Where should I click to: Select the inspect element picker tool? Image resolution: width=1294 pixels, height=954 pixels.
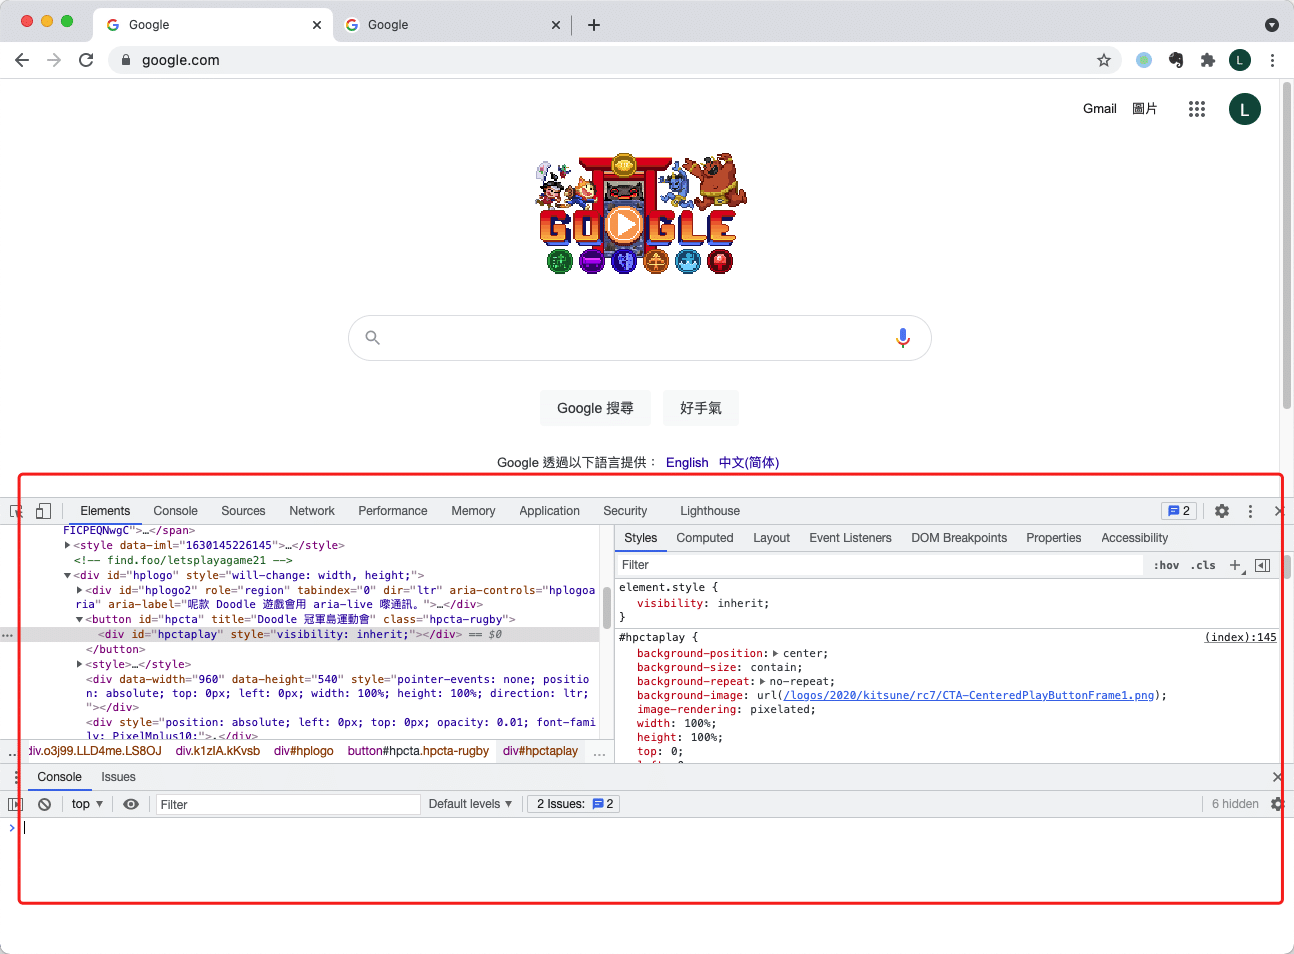point(15,511)
